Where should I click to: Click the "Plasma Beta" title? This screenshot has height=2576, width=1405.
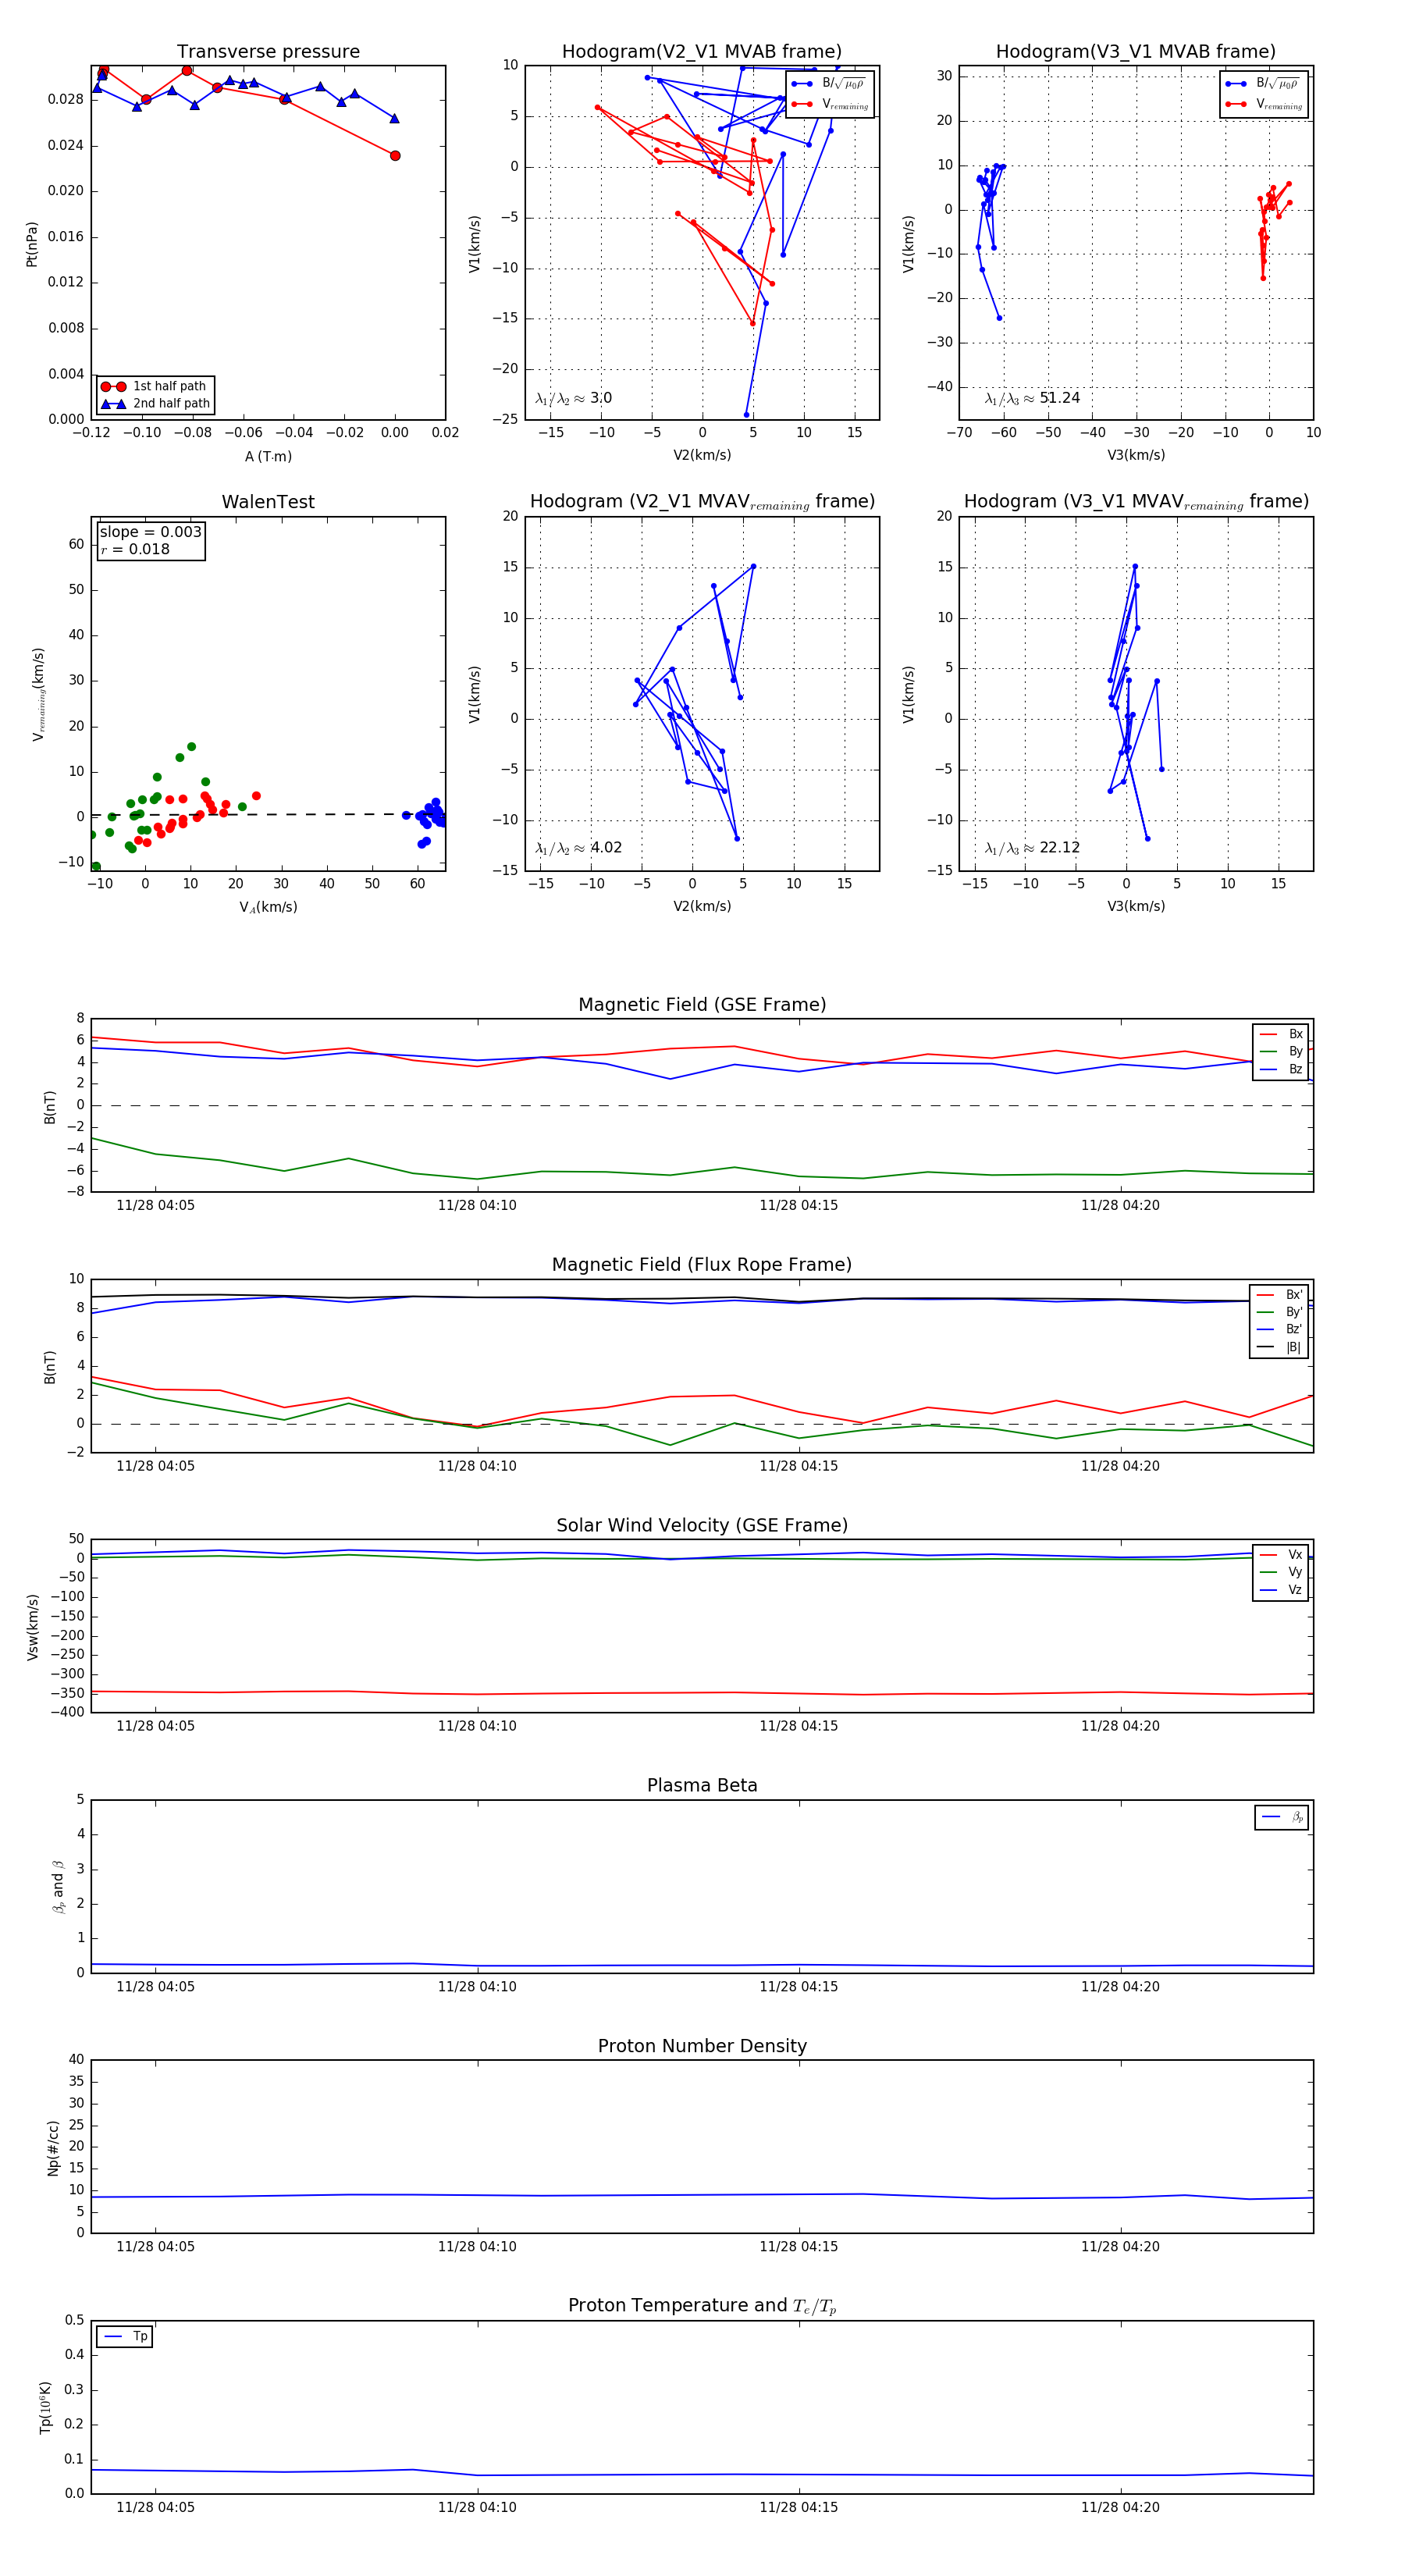[702, 1786]
